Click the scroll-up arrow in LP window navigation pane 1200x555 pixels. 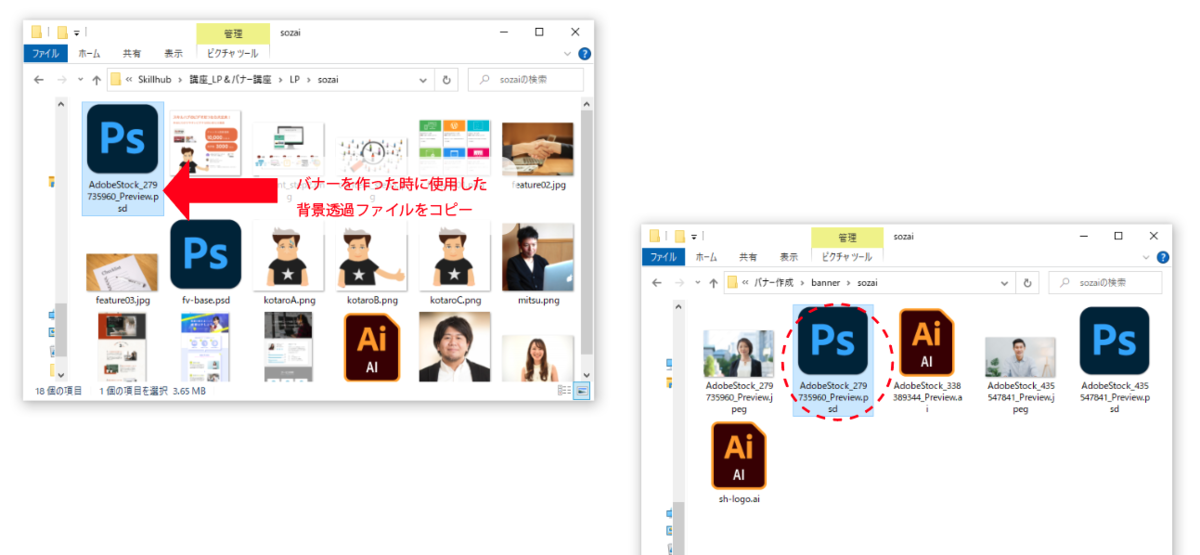coord(61,104)
